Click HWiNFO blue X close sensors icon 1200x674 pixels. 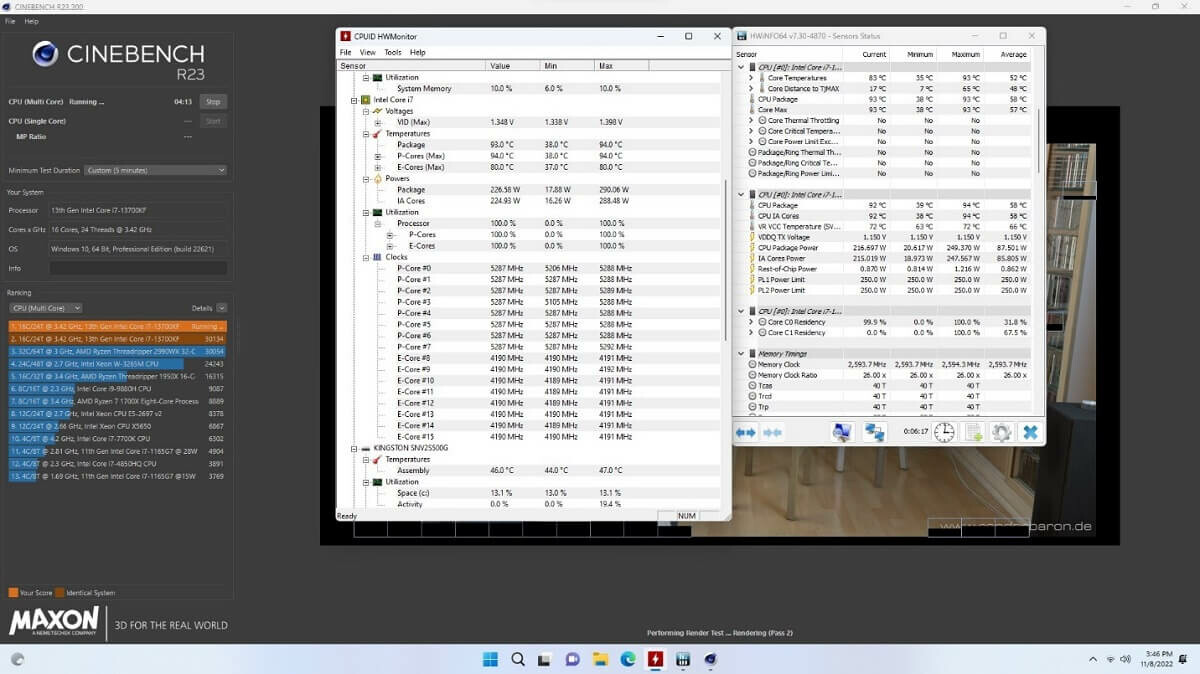(x=1029, y=432)
